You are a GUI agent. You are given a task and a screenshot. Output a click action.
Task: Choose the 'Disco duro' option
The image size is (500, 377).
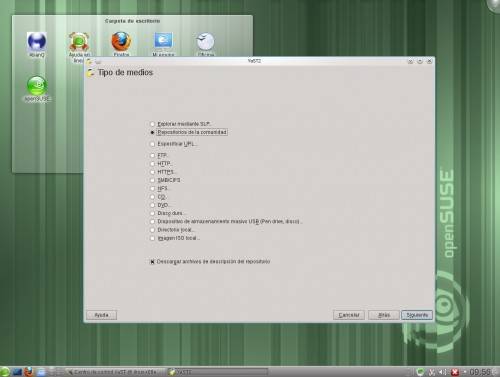[152, 213]
